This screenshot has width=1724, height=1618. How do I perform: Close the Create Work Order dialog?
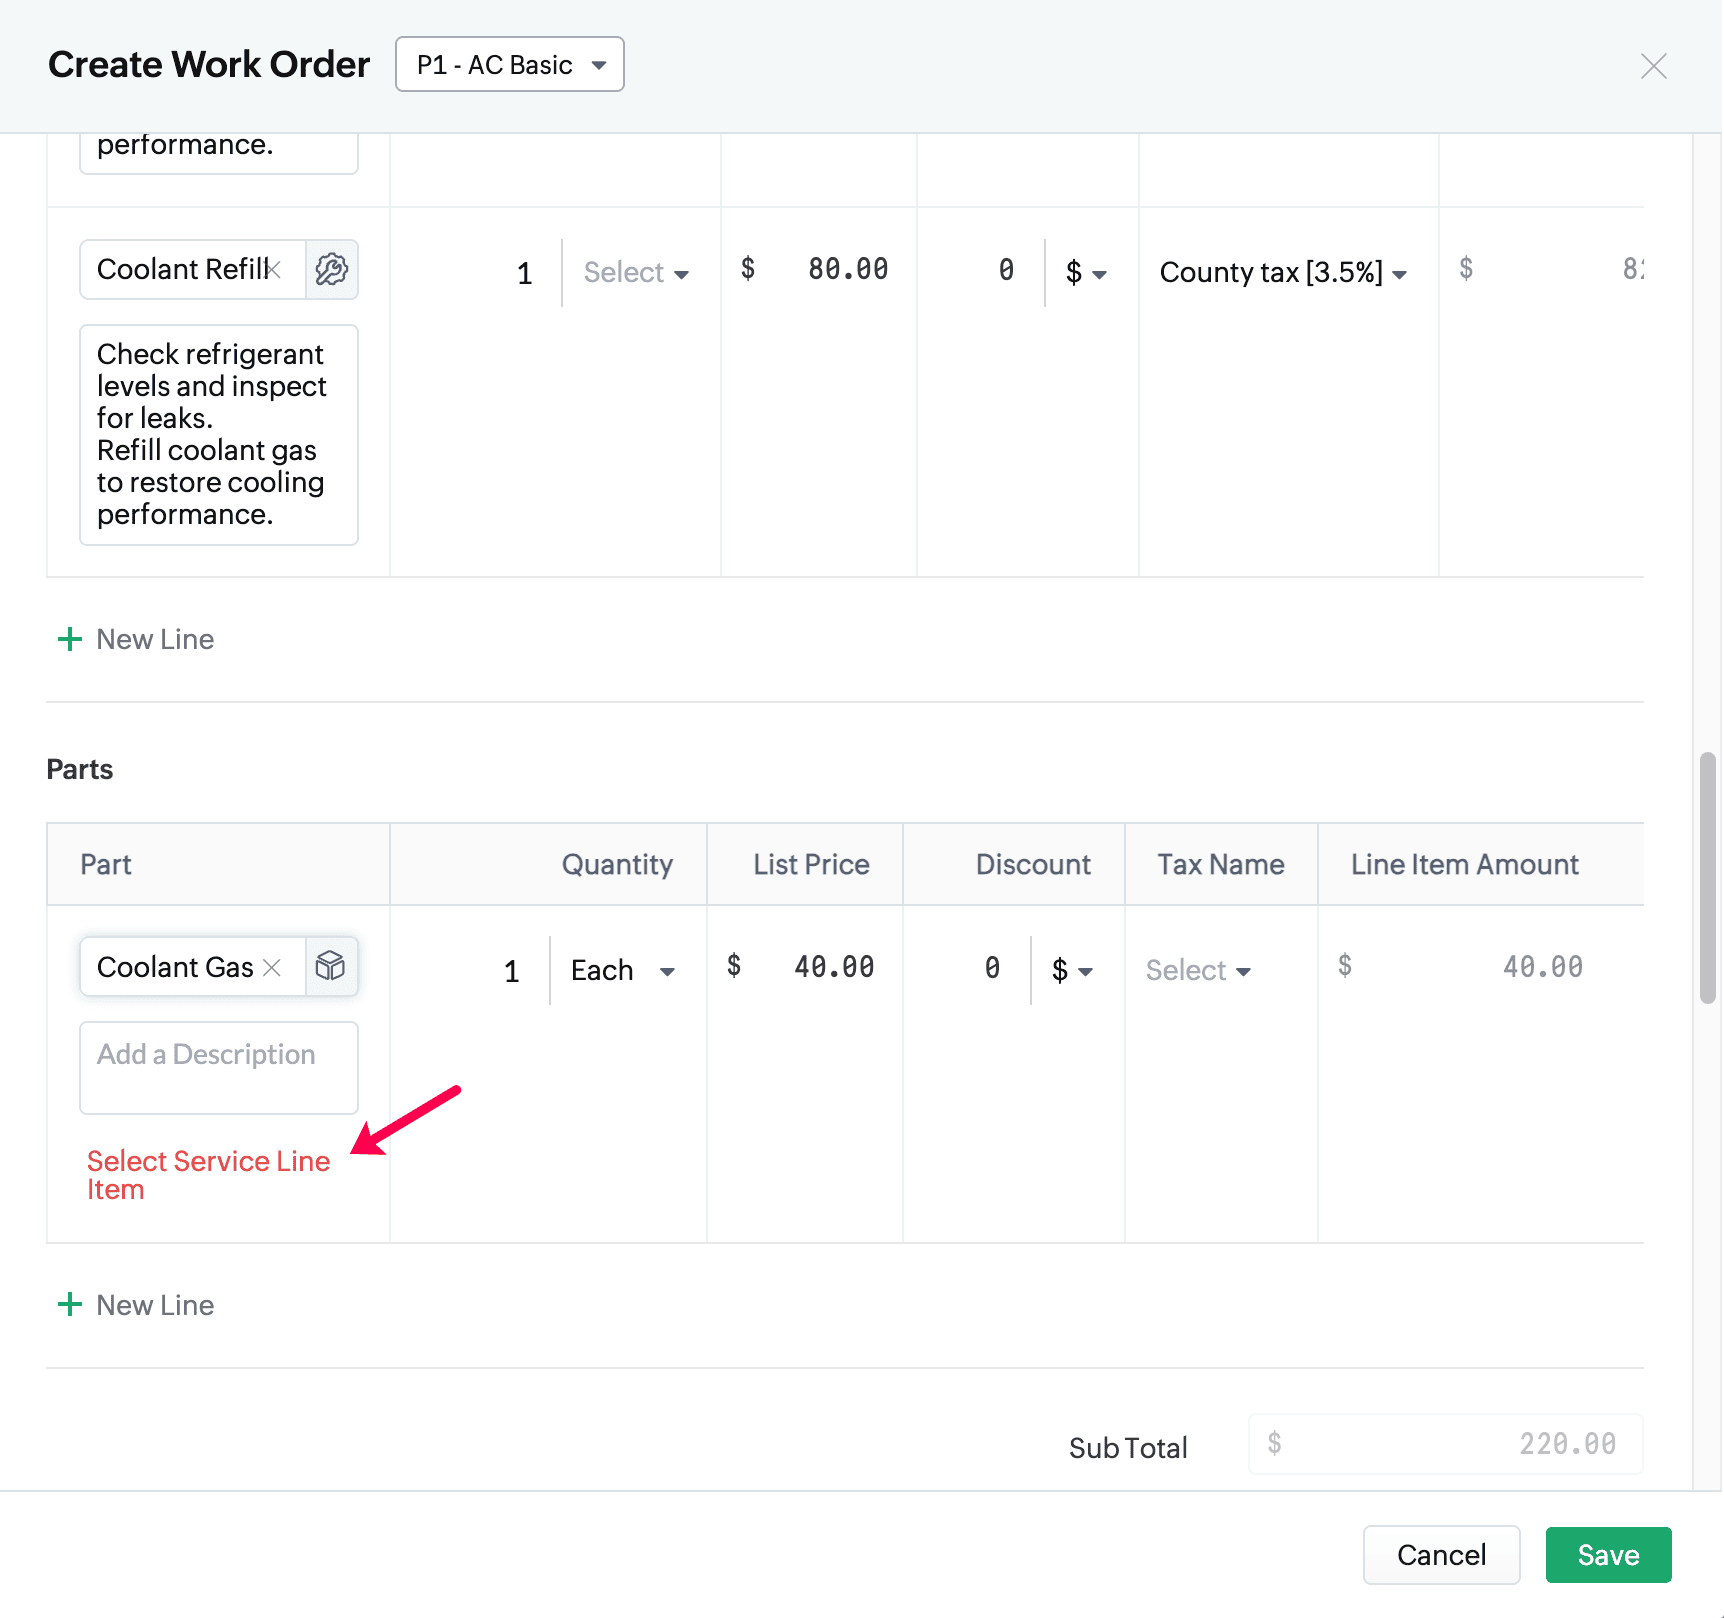click(x=1653, y=66)
